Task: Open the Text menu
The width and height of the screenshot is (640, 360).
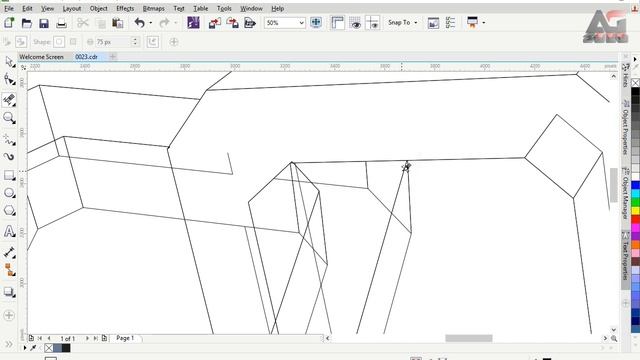Action: [179, 8]
